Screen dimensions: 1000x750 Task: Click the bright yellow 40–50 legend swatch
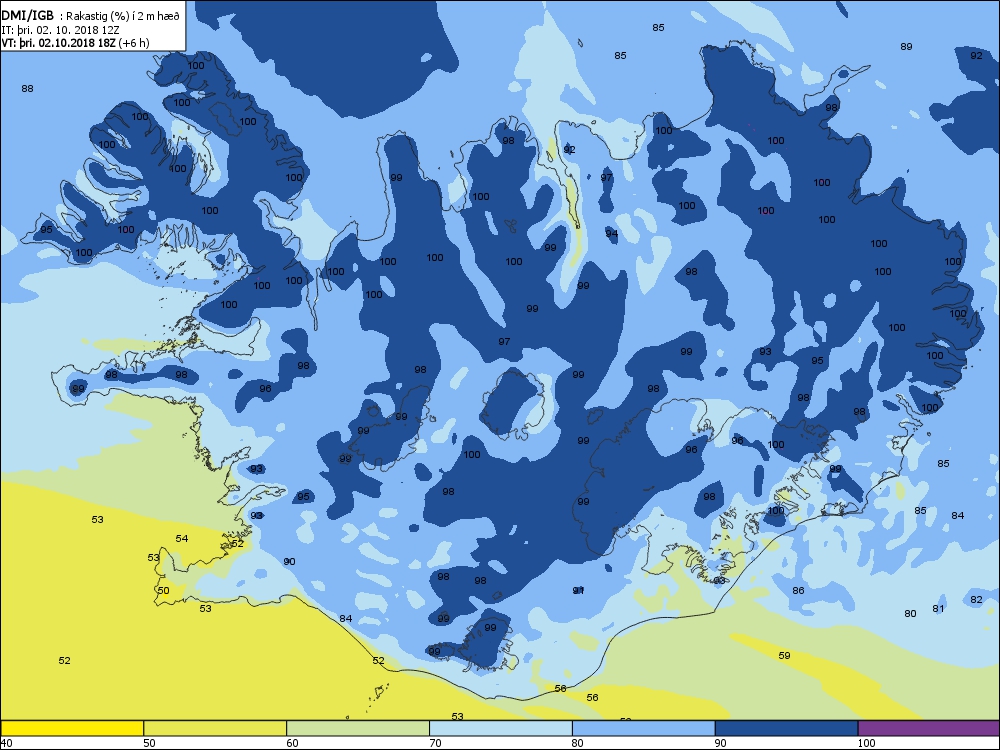coord(72,728)
